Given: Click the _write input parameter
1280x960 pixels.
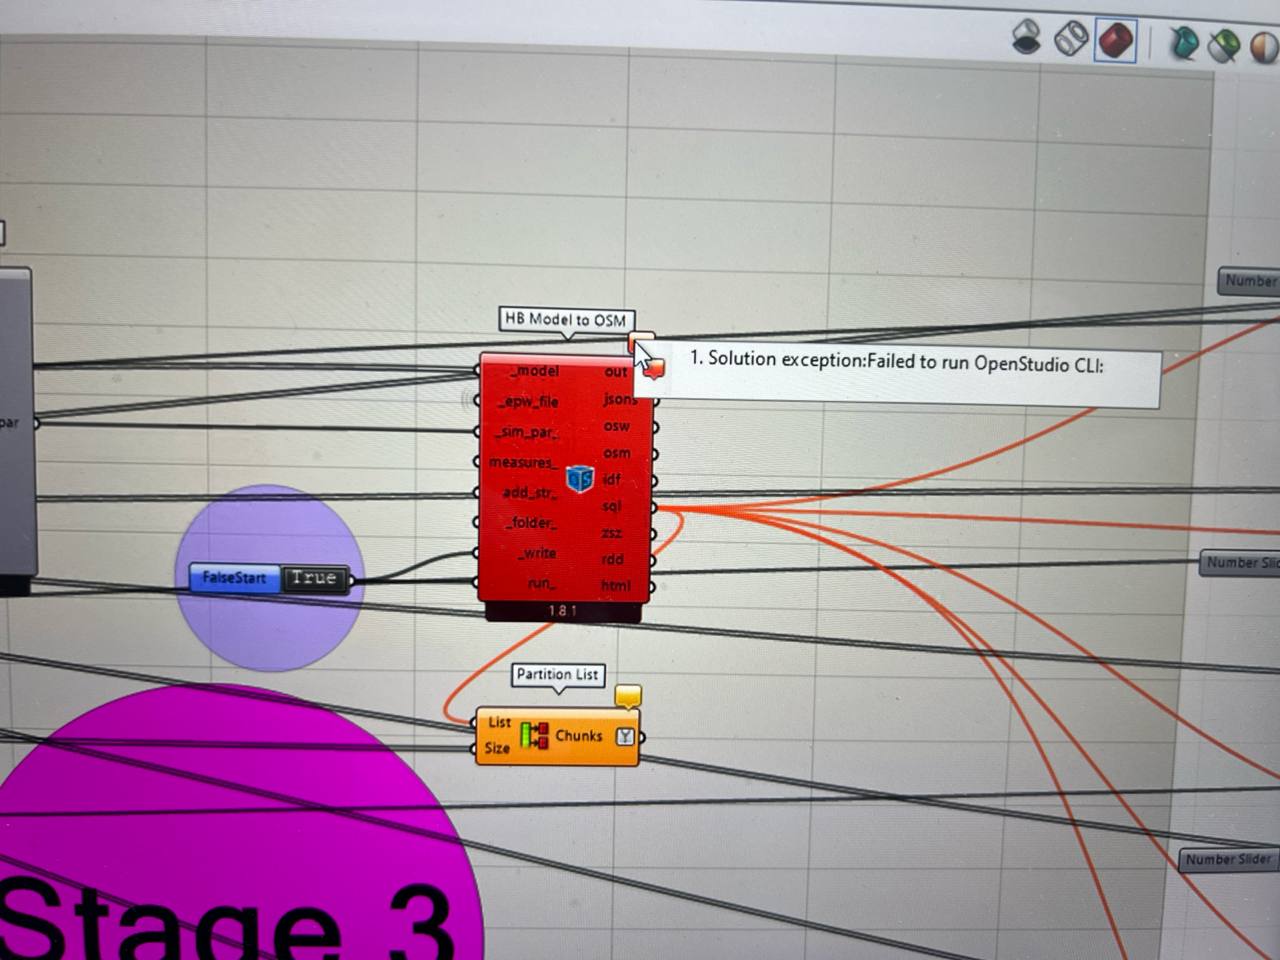Looking at the screenshot, I should [537, 553].
